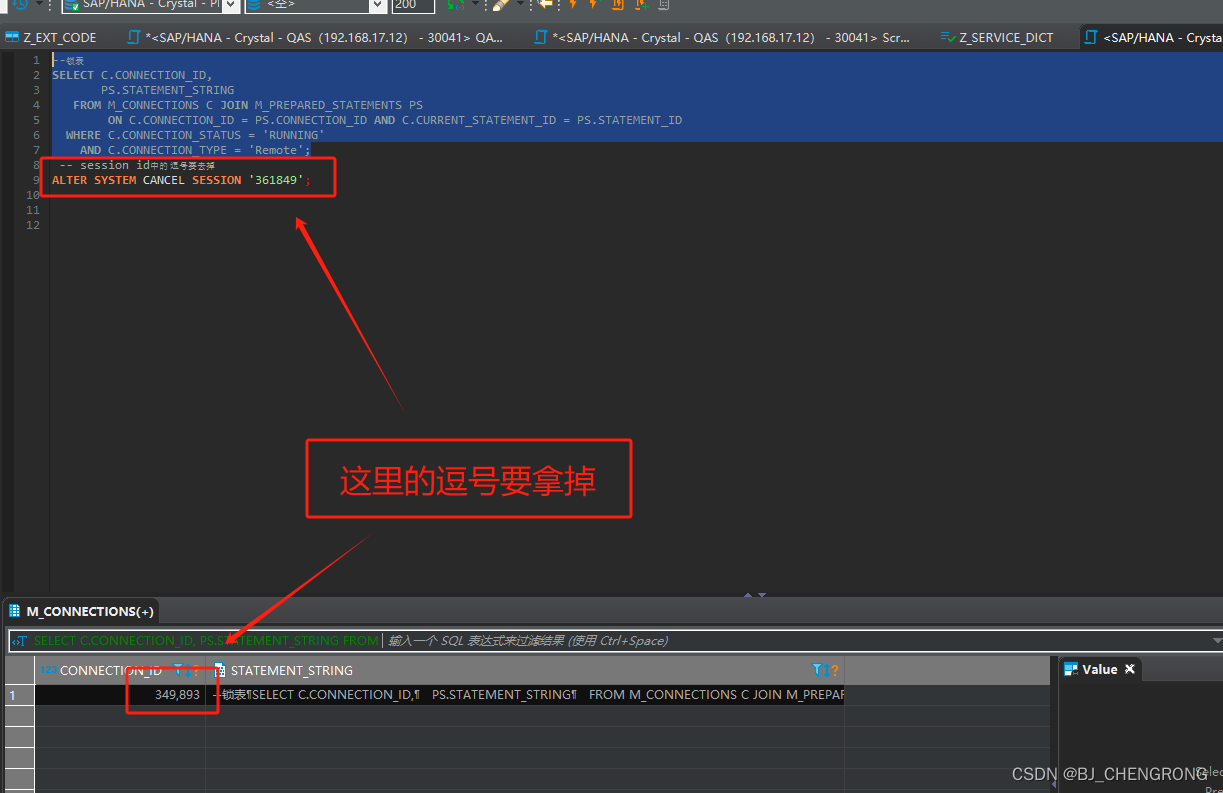Select the STATEMENT_STRING cell in row 1
The height and width of the screenshot is (793, 1223).
tap(526, 695)
